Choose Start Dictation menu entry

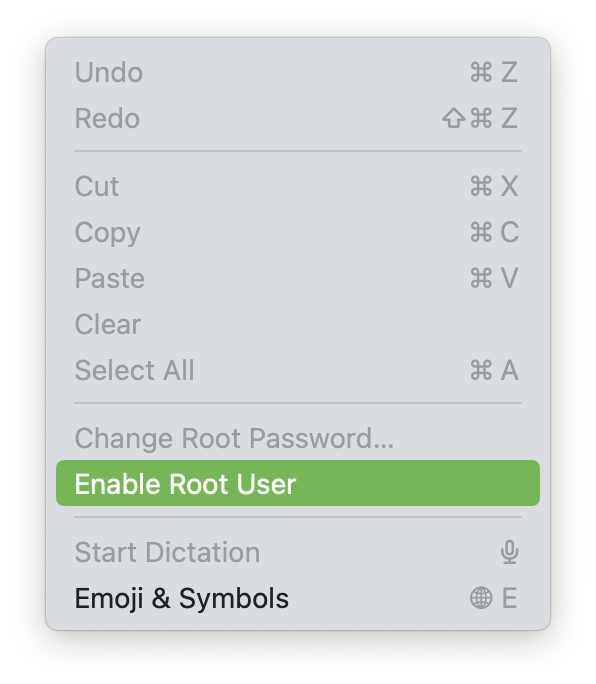pos(298,552)
